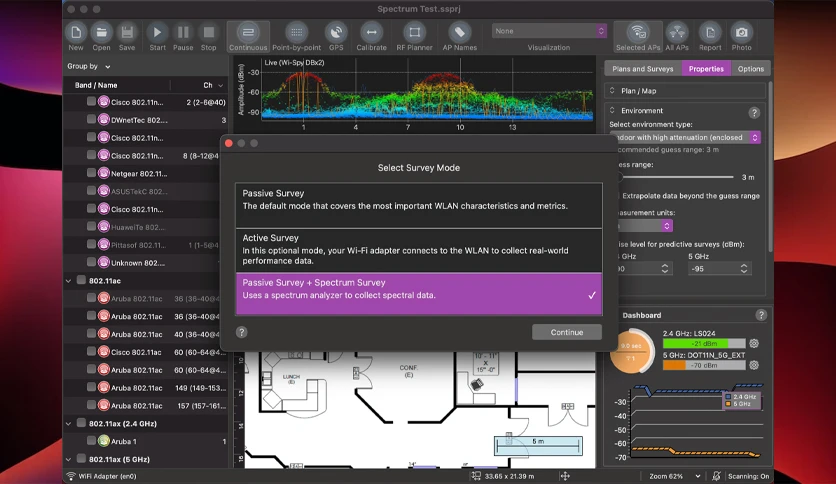Collapse the 802.11ac group

(x=68, y=281)
